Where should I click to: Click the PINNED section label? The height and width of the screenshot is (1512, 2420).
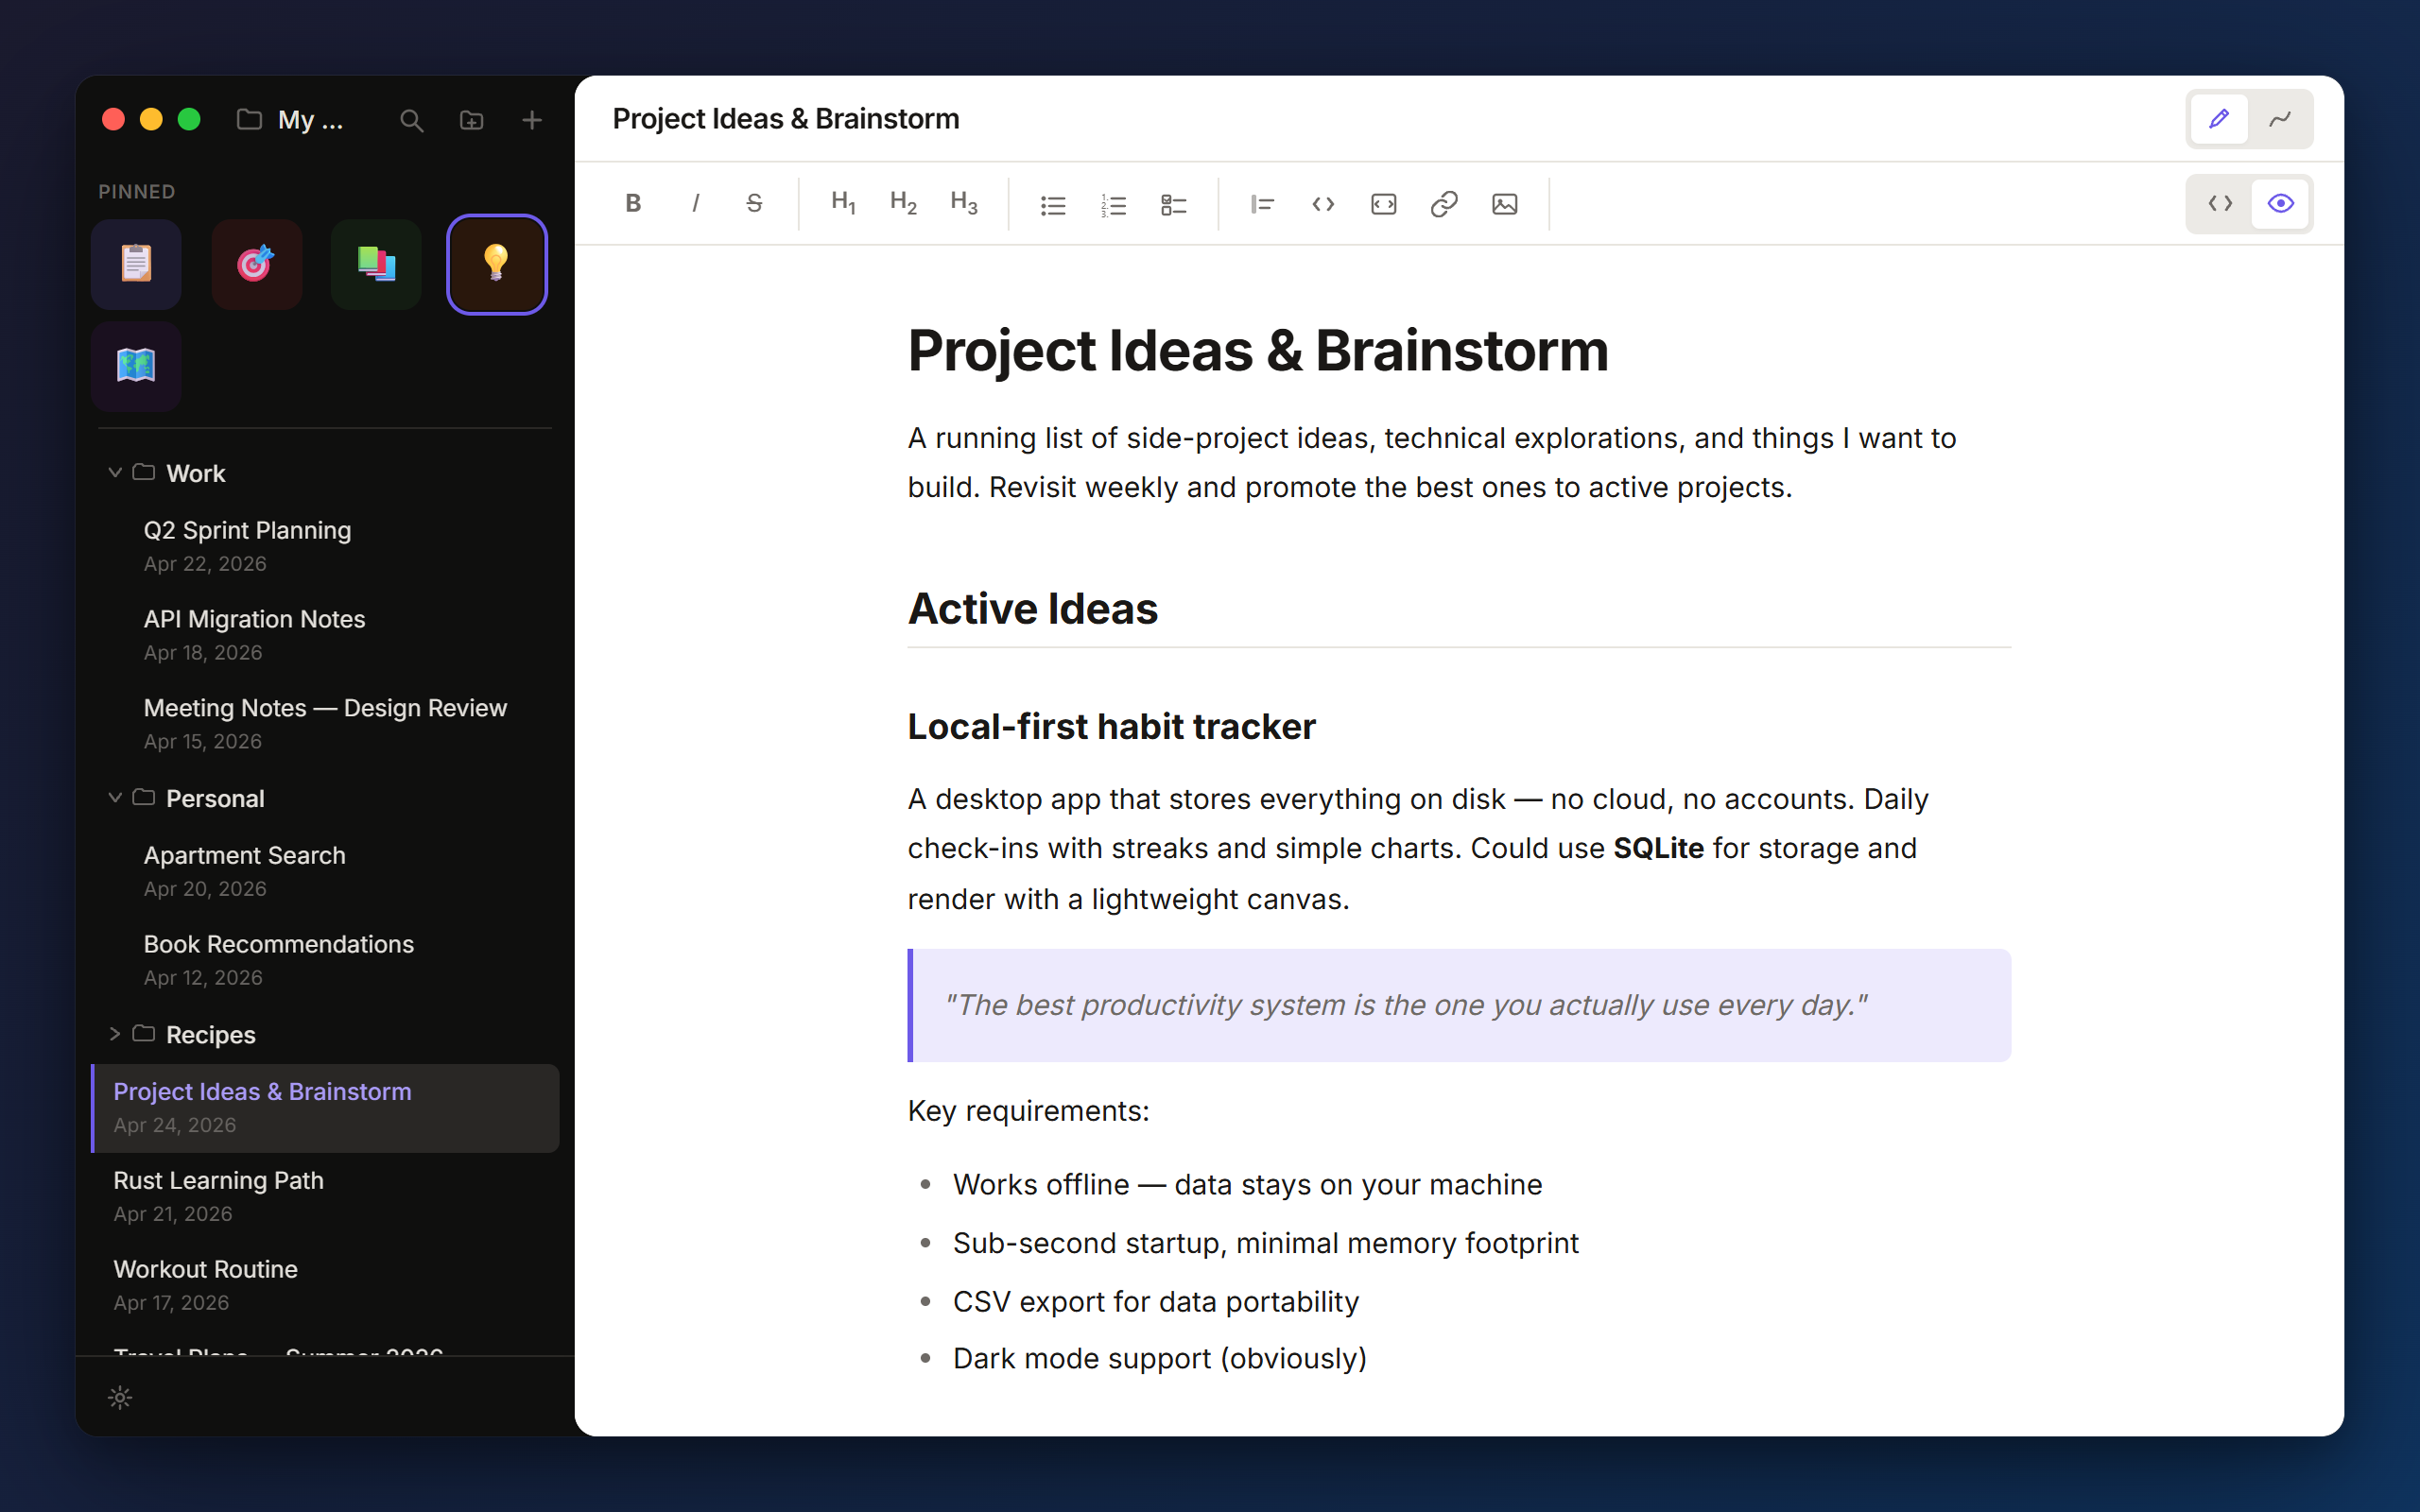137,191
